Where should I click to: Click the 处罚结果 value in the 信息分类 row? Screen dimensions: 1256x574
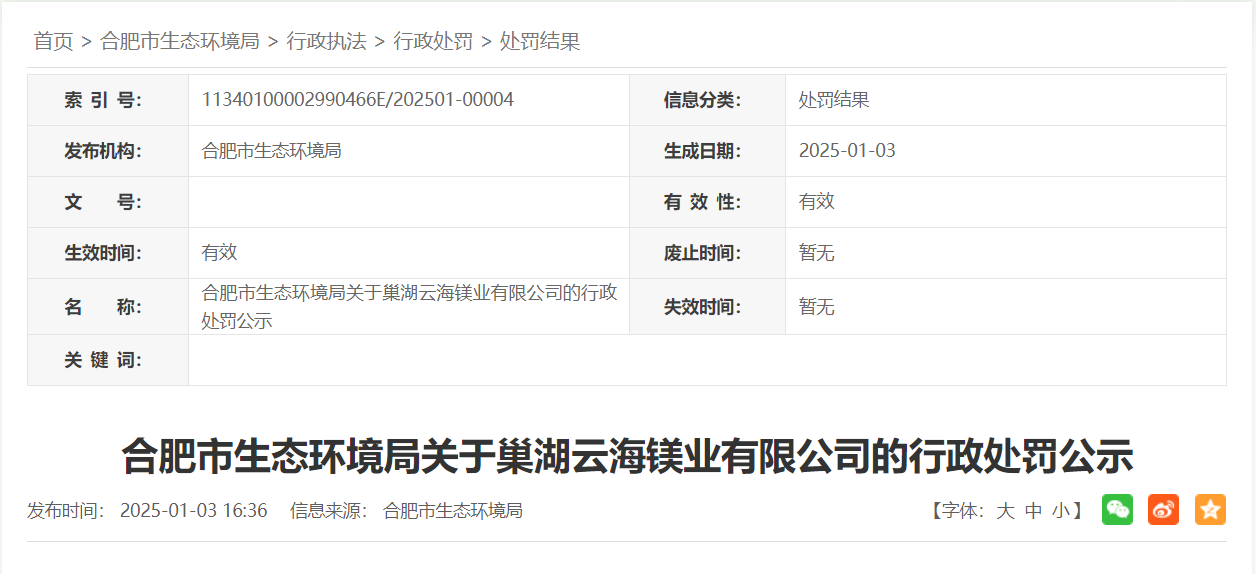pyautogui.click(x=834, y=100)
